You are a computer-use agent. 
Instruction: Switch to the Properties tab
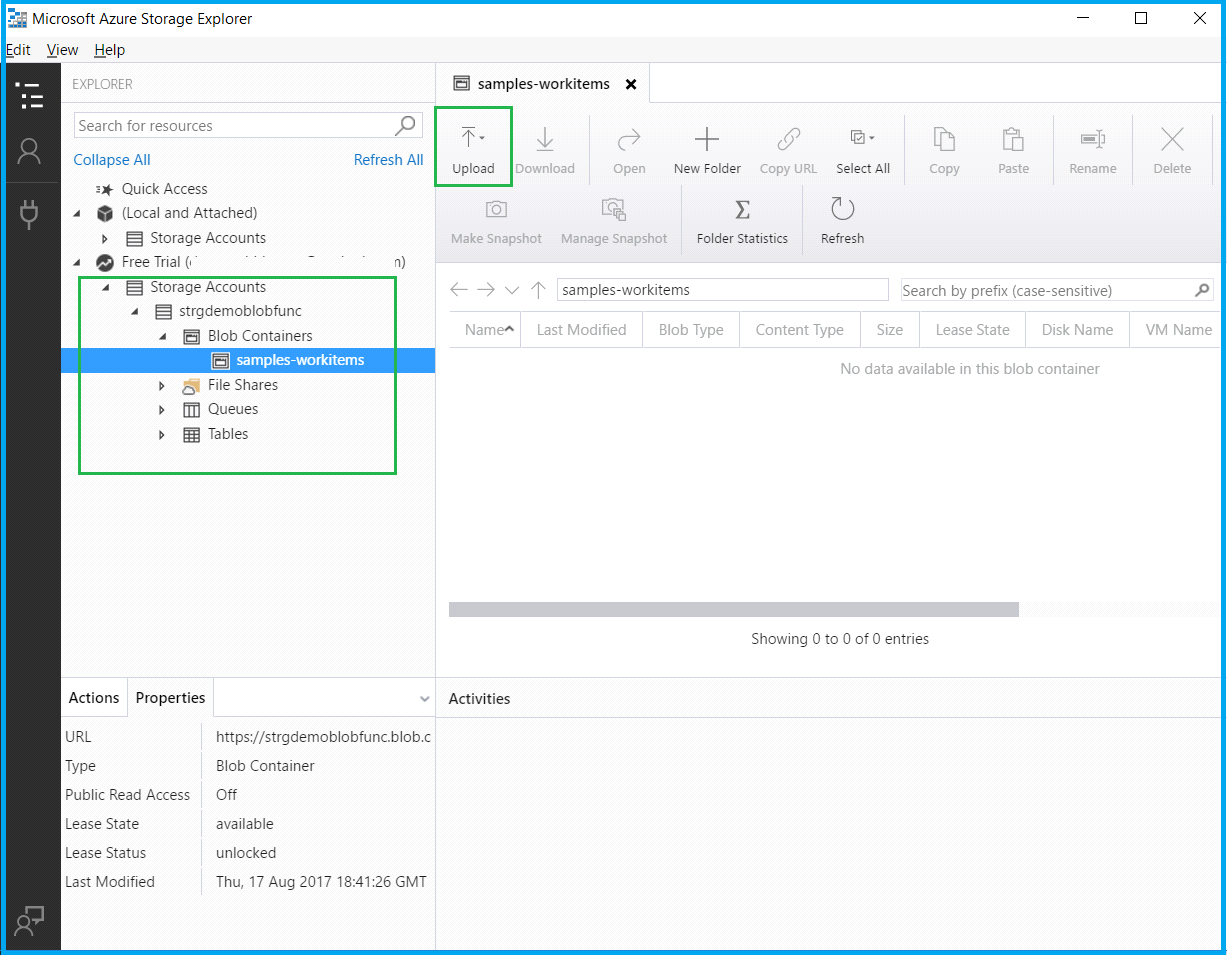click(170, 698)
